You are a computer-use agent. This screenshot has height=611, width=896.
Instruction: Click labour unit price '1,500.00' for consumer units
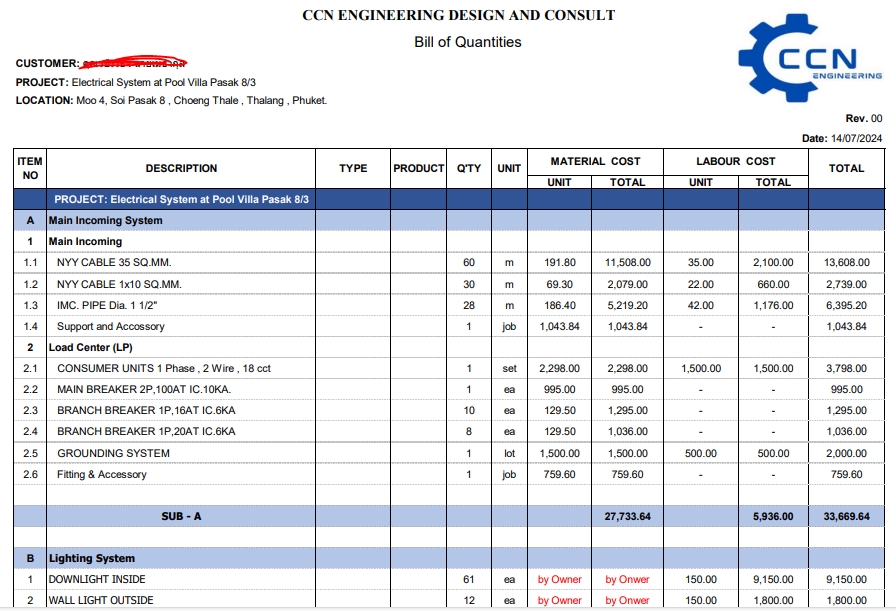[x=701, y=369]
